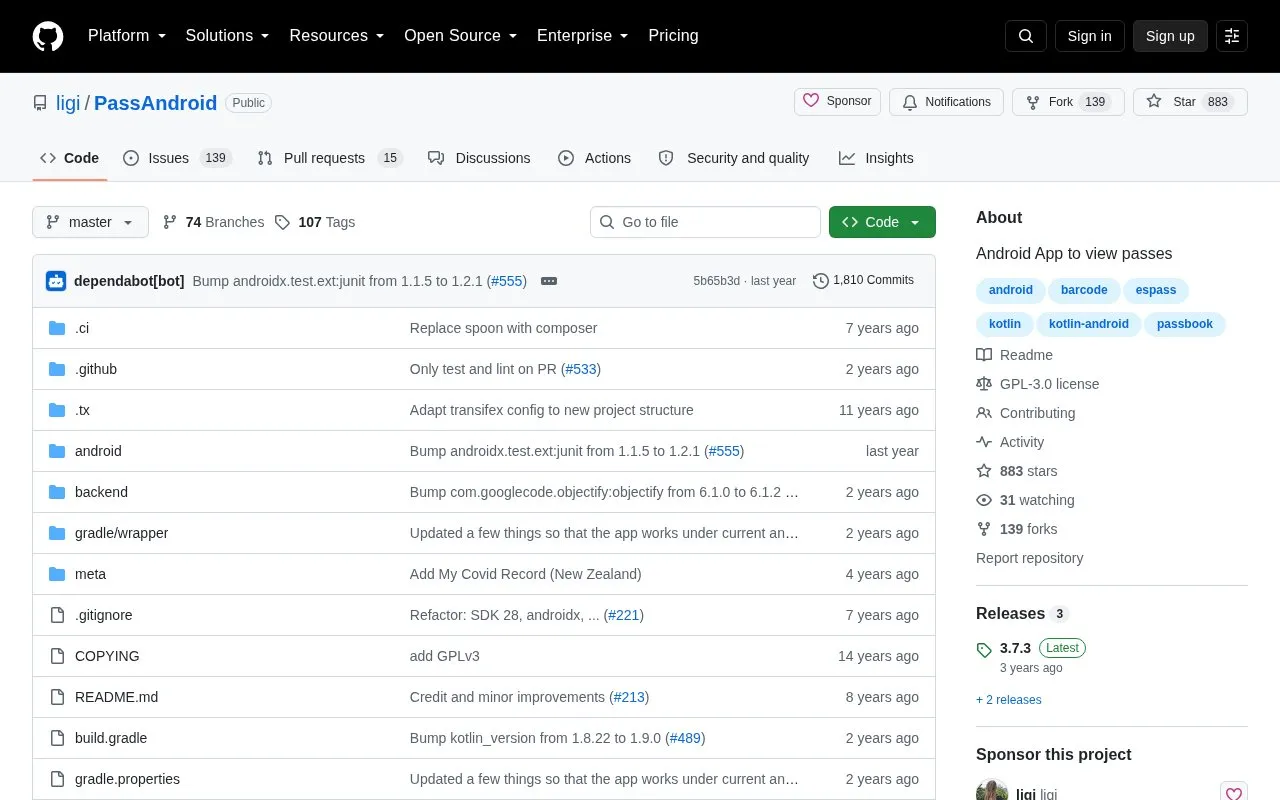The width and height of the screenshot is (1280, 800).
Task: Open the master branch selector
Action: click(x=90, y=222)
